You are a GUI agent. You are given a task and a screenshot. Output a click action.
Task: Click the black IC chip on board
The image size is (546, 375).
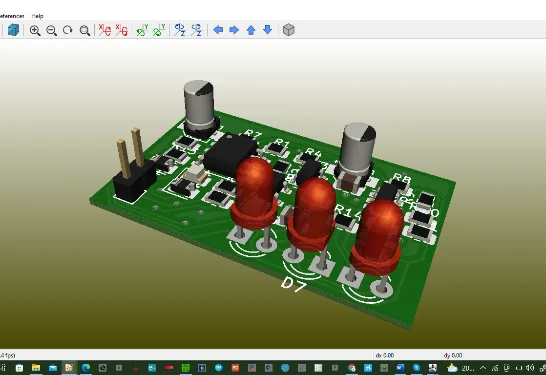pyautogui.click(x=230, y=154)
